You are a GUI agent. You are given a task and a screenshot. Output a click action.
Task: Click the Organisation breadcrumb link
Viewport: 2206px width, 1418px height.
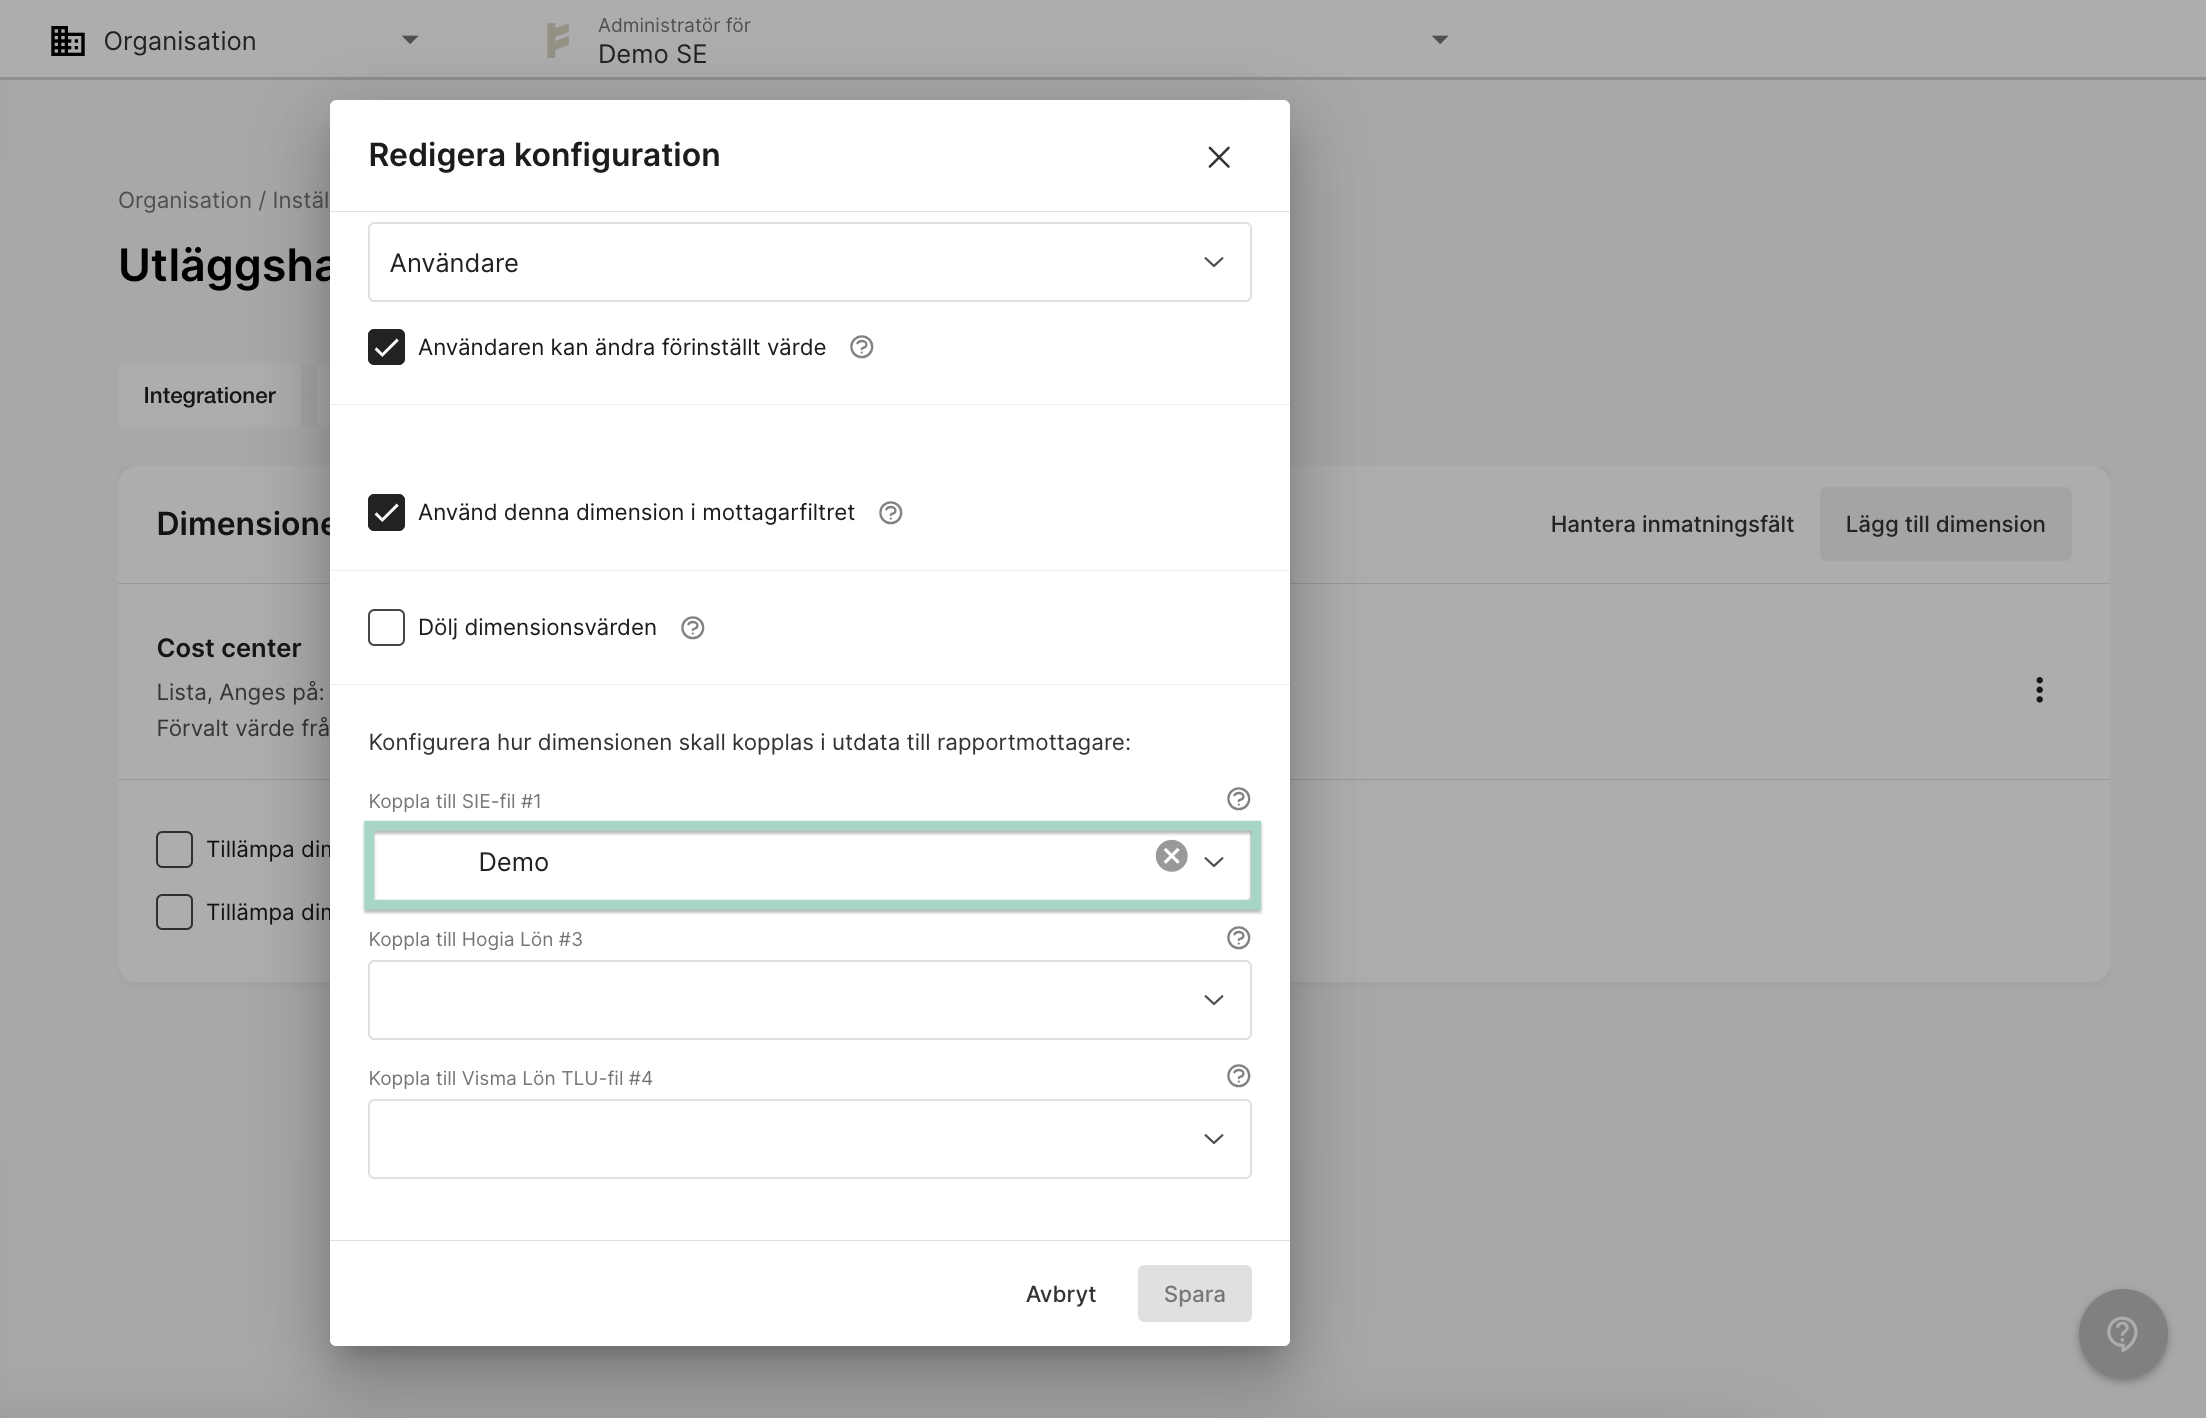(185, 200)
